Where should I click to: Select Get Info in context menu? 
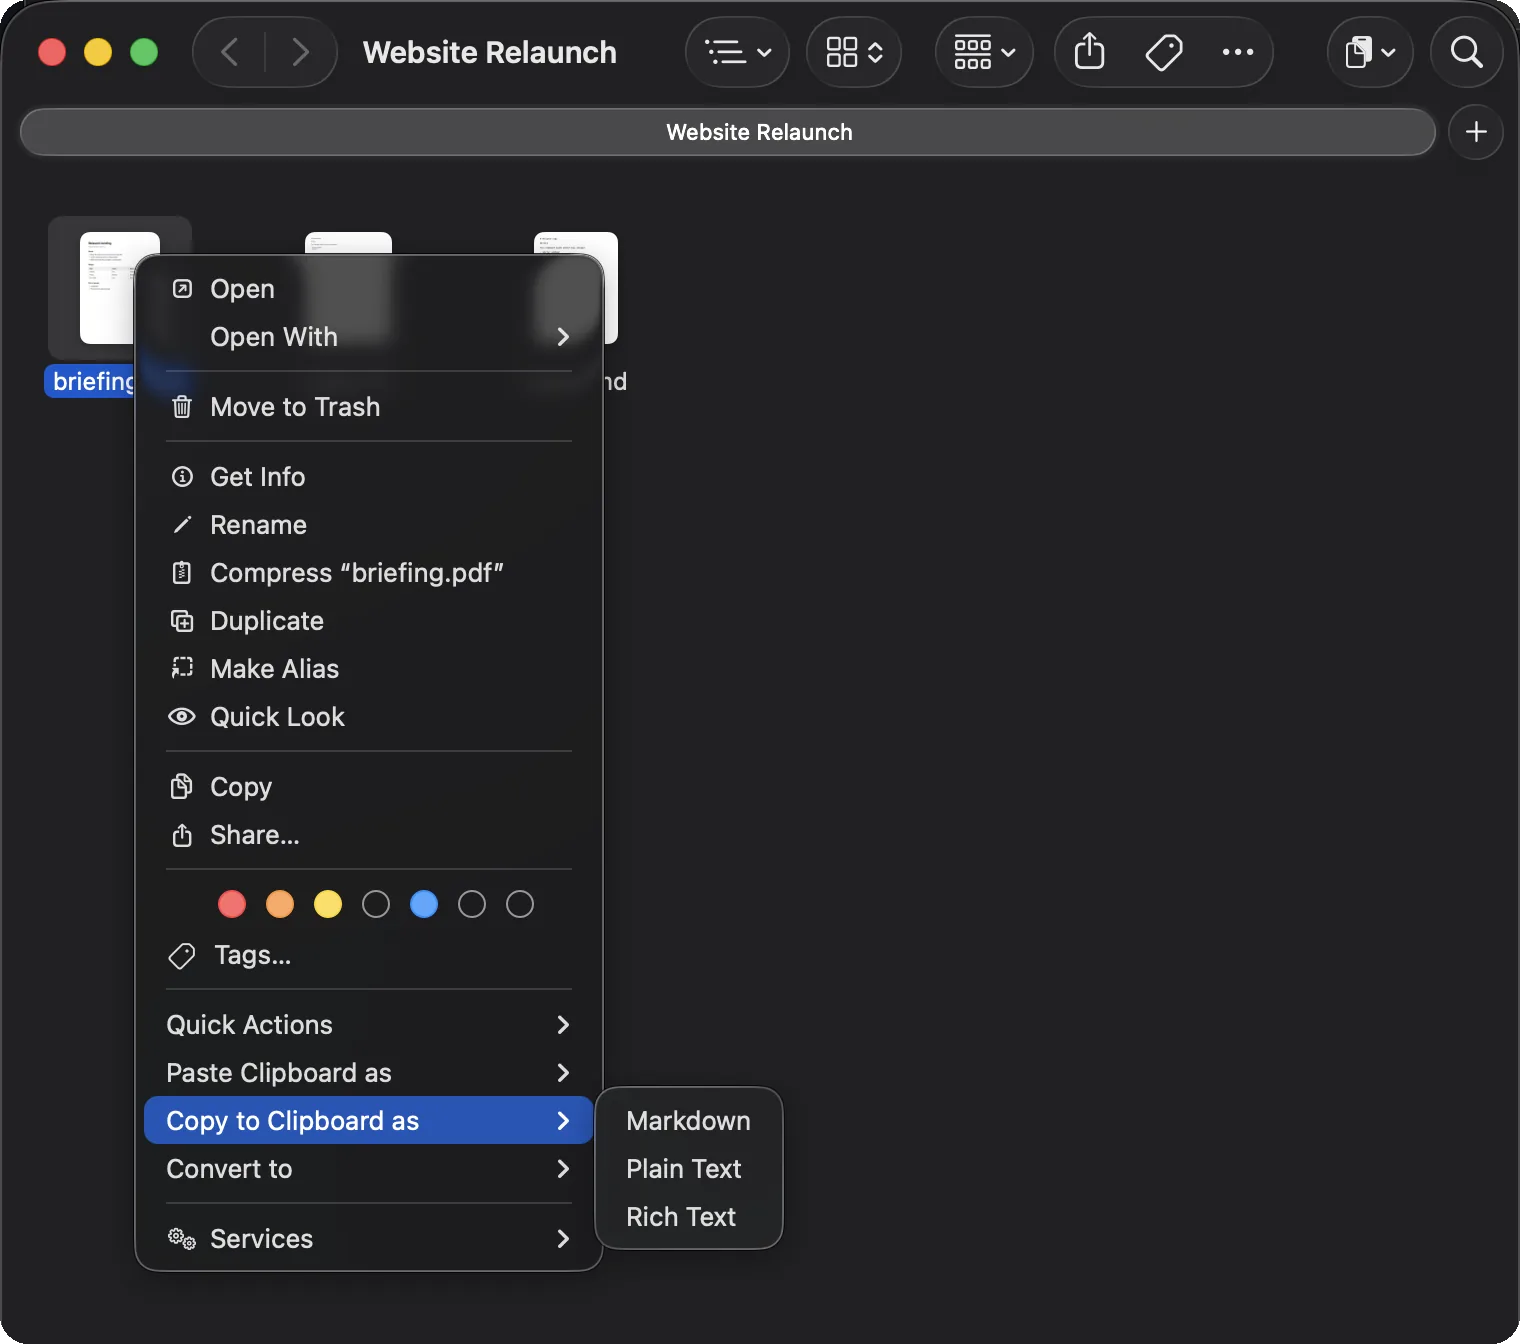(368, 477)
